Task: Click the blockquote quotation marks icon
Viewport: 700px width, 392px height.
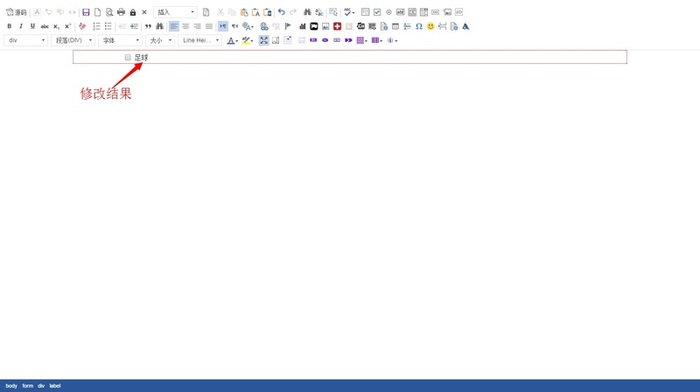Action: pos(148,26)
